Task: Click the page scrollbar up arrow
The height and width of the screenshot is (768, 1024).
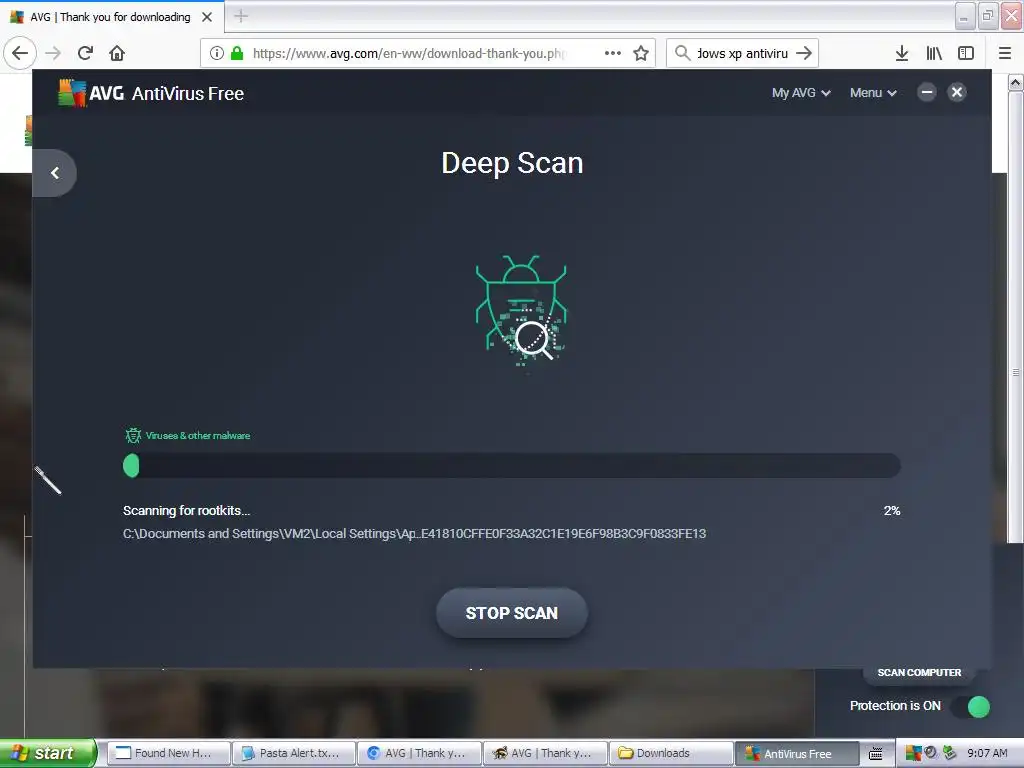Action: pos(1016,83)
